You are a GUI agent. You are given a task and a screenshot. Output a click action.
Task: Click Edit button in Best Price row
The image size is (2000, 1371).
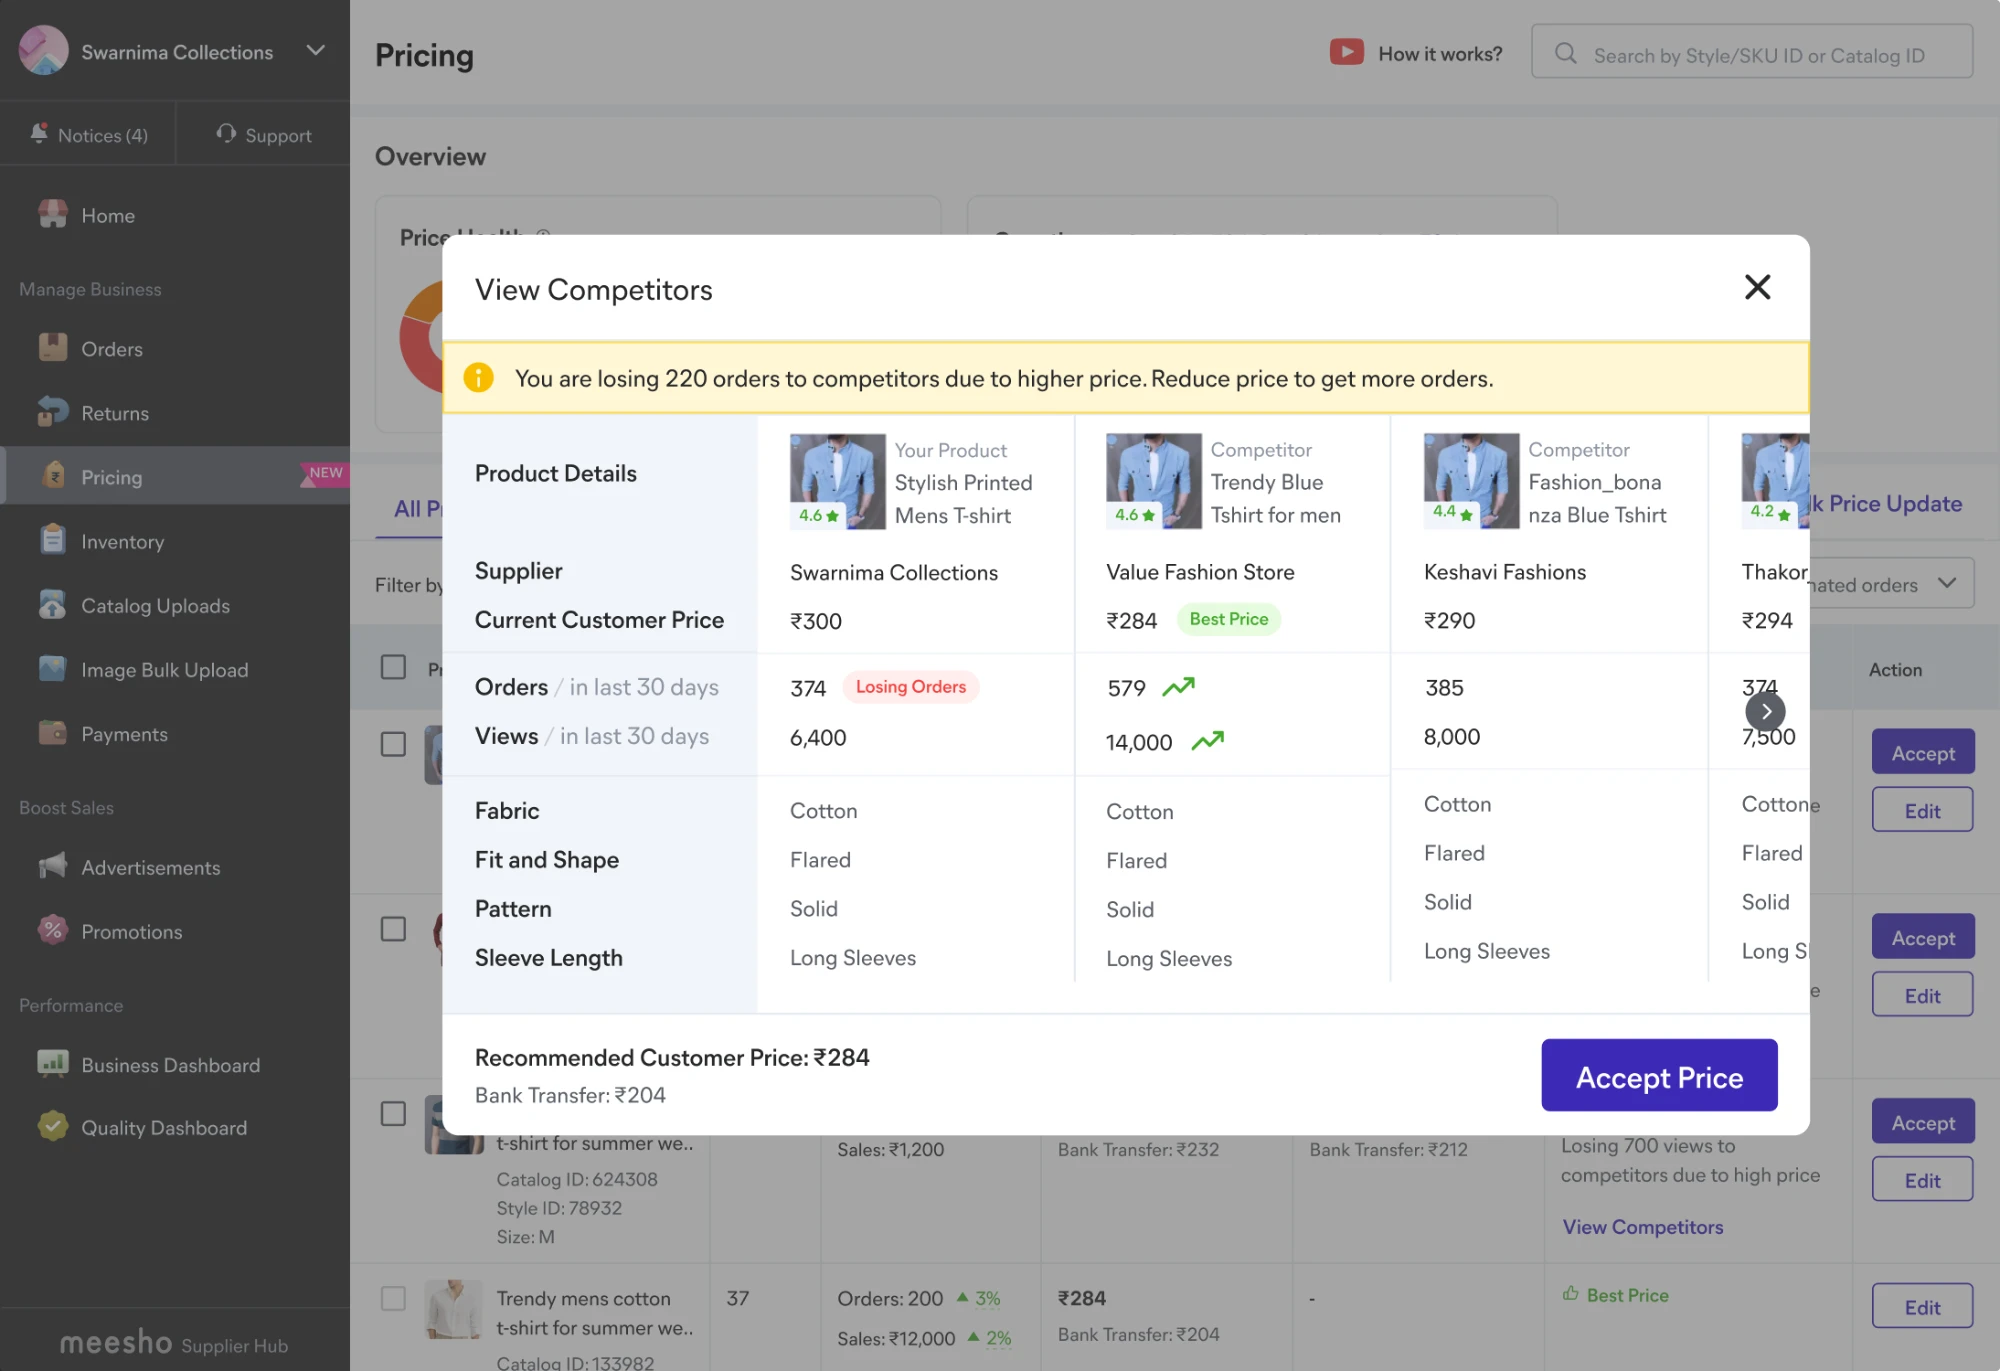[1922, 1306]
